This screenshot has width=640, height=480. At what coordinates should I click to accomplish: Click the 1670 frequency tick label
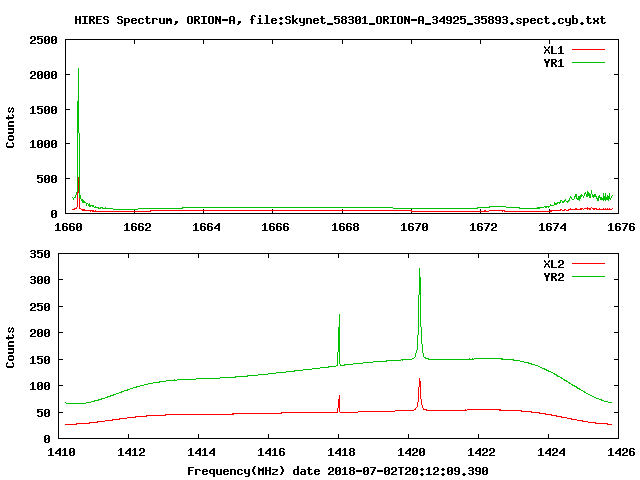(x=414, y=227)
